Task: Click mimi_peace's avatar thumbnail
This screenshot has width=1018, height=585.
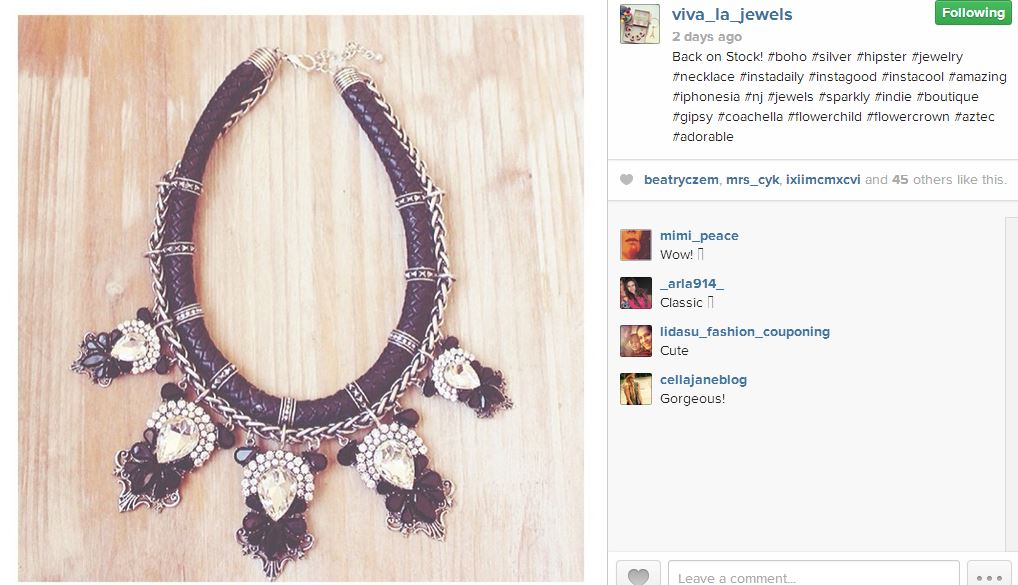Action: pos(636,245)
